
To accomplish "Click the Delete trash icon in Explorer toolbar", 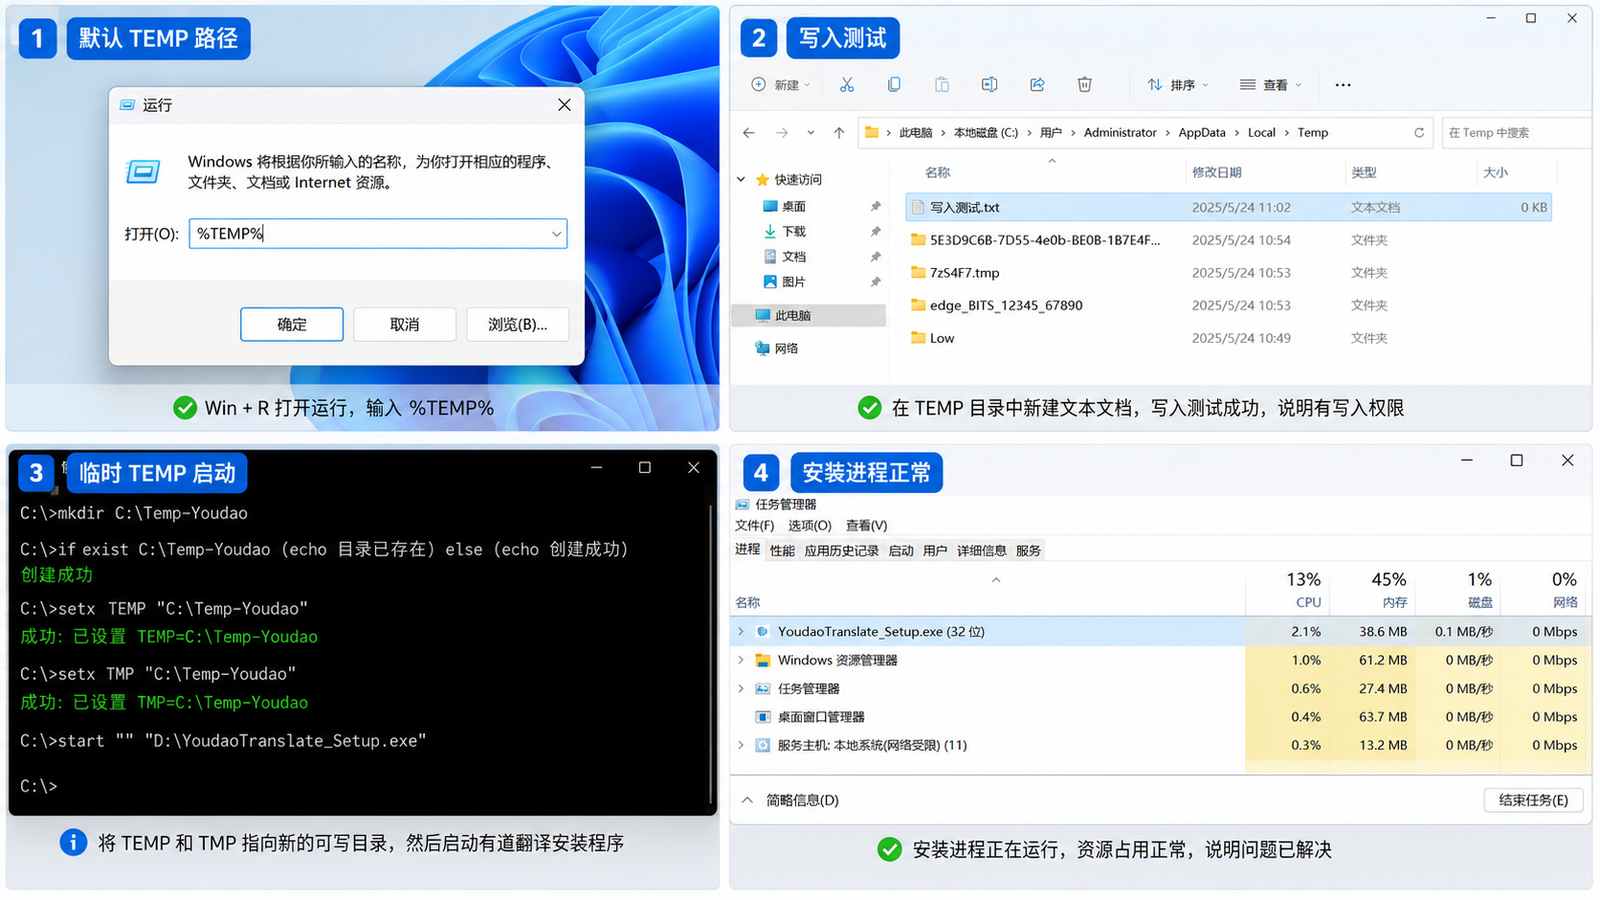I will pyautogui.click(x=1084, y=85).
